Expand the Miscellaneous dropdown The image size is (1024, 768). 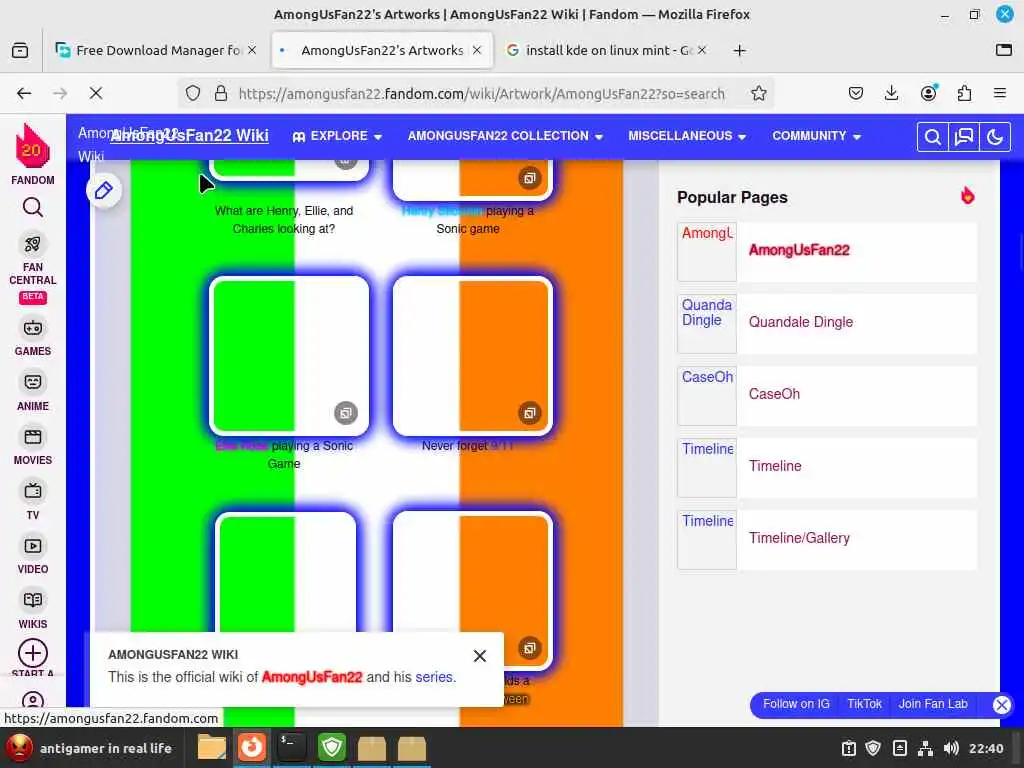coord(687,136)
